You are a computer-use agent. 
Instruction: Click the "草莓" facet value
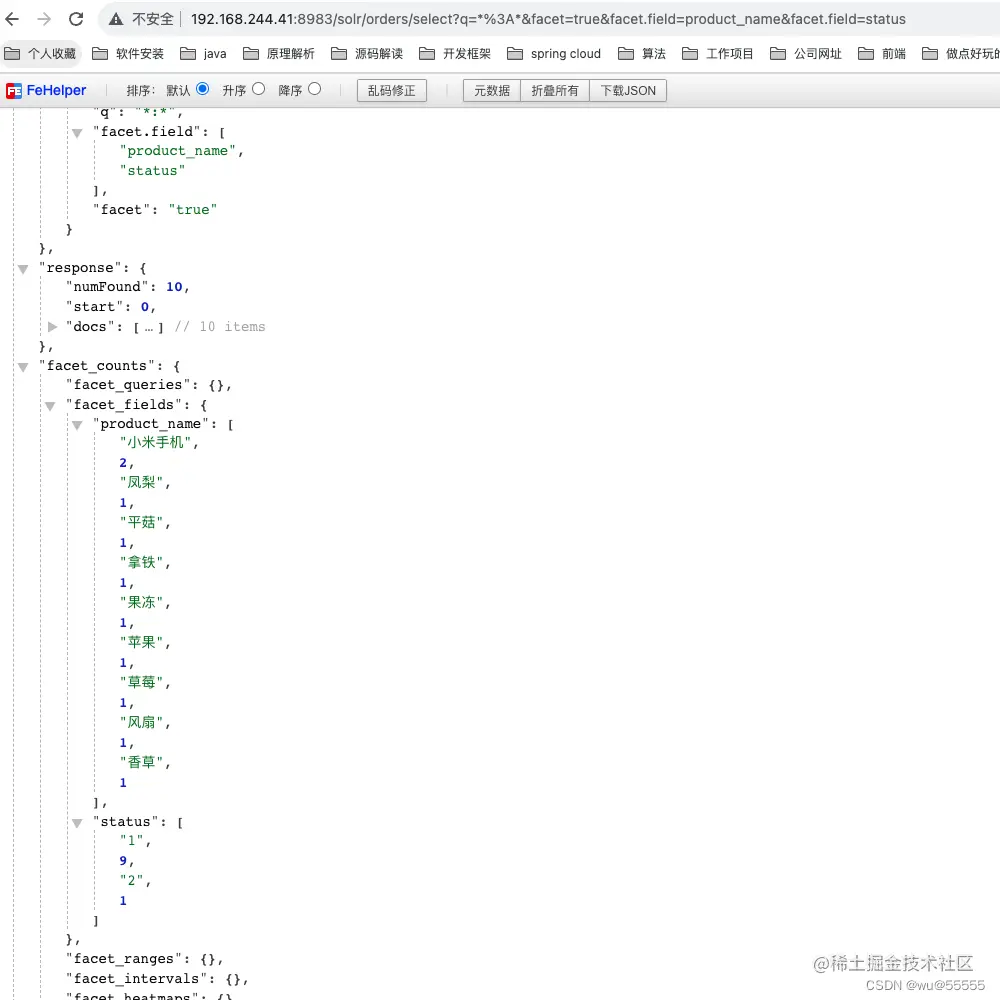pyautogui.click(x=142, y=682)
